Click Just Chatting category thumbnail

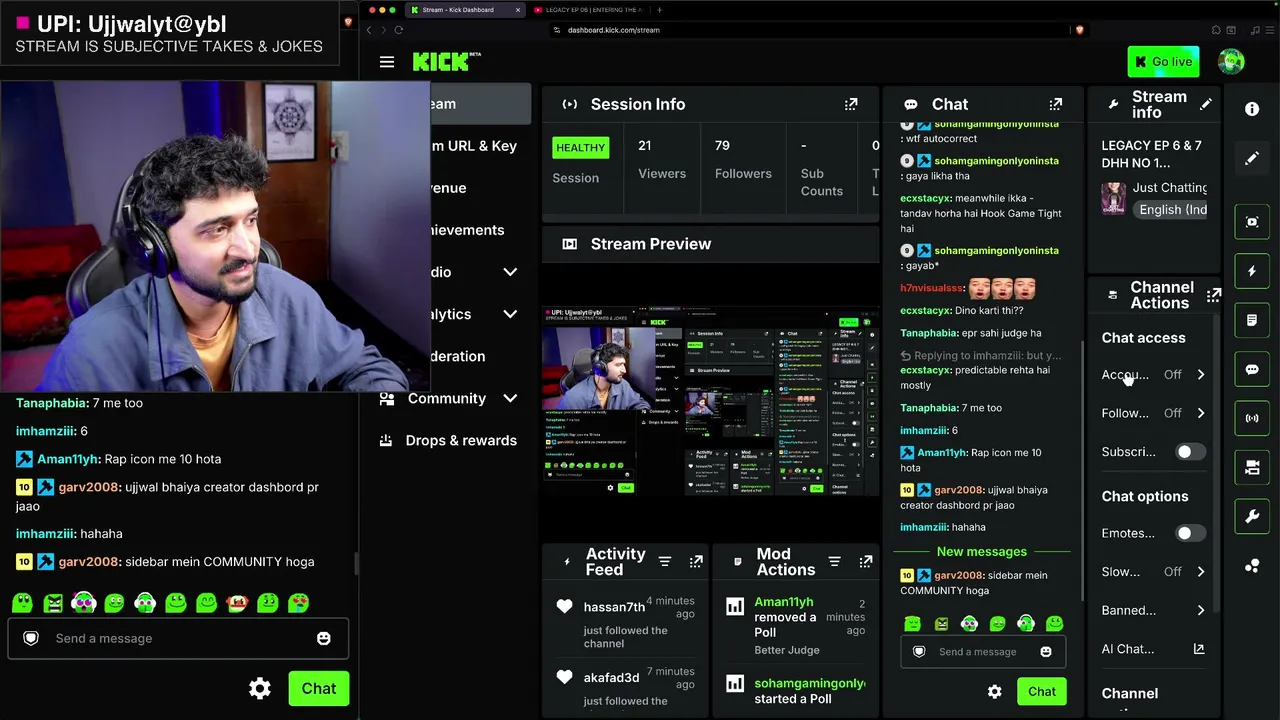1113,198
